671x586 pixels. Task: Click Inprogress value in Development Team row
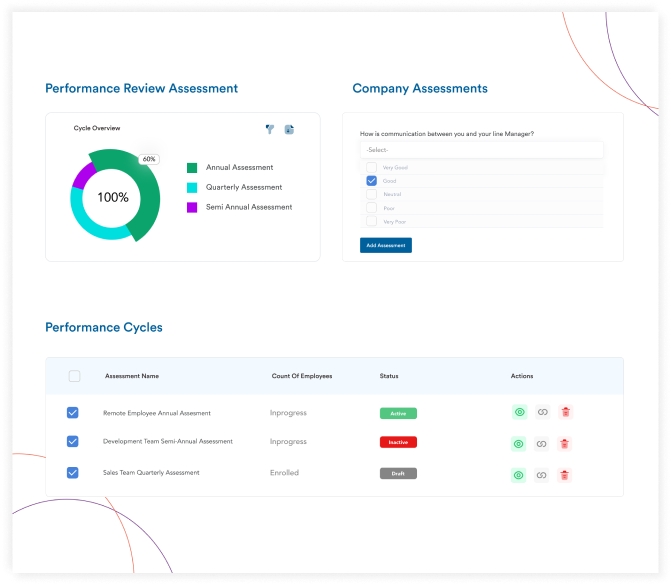[x=288, y=441]
